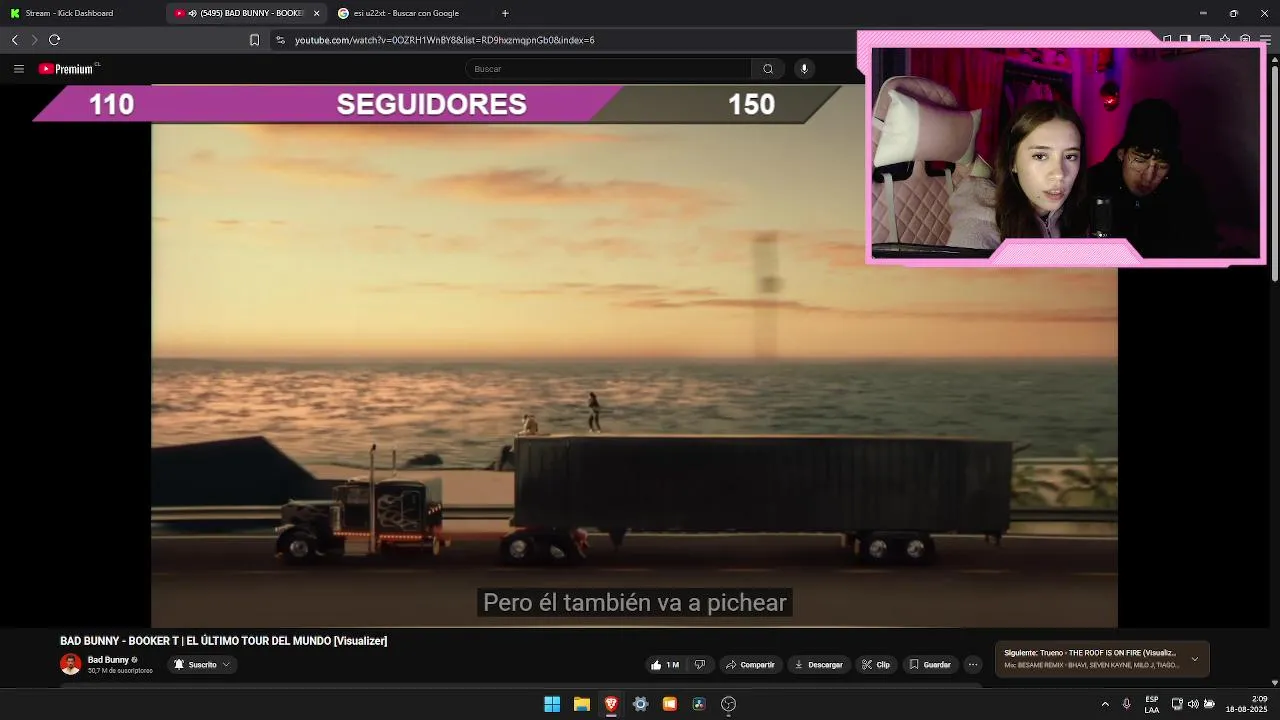1280x720 pixels.
Task: Reload the page with the refresh icon
Action: 54,40
